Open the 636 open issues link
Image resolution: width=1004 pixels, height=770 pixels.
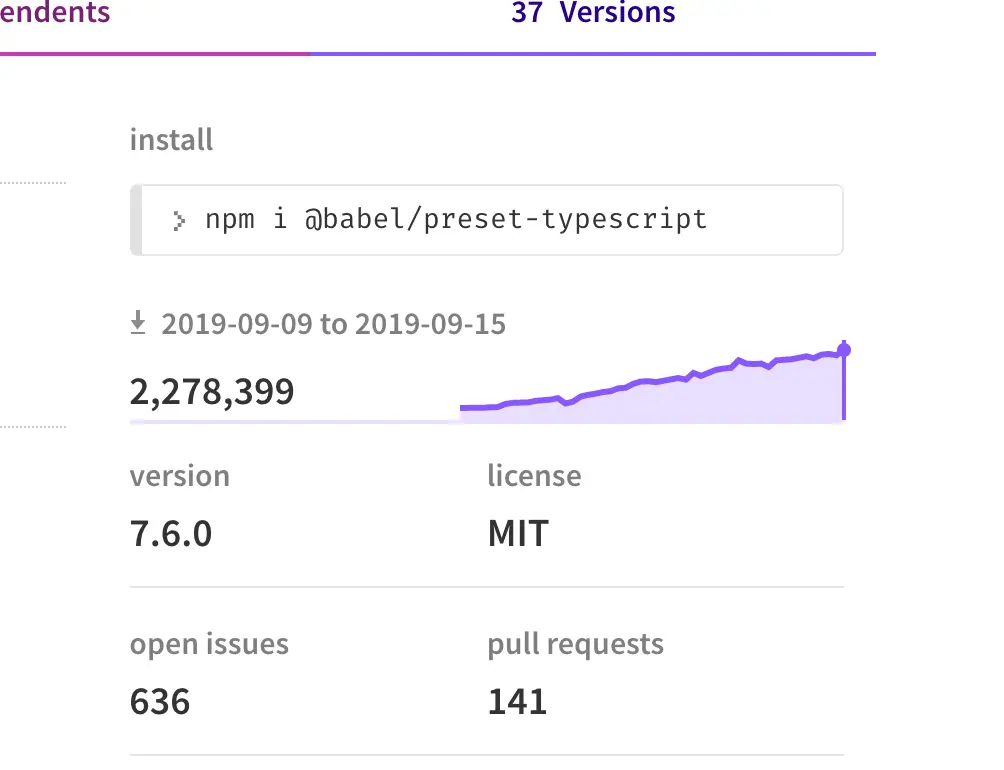point(160,702)
